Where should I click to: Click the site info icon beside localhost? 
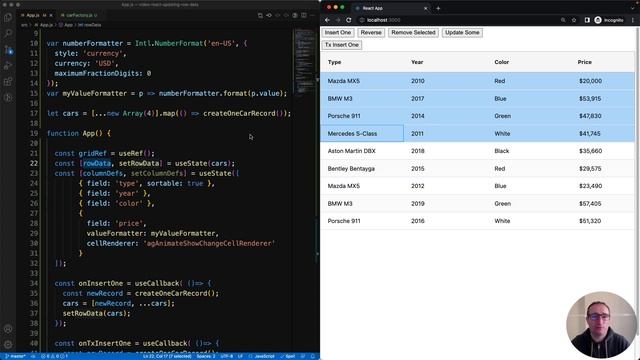pos(362,20)
